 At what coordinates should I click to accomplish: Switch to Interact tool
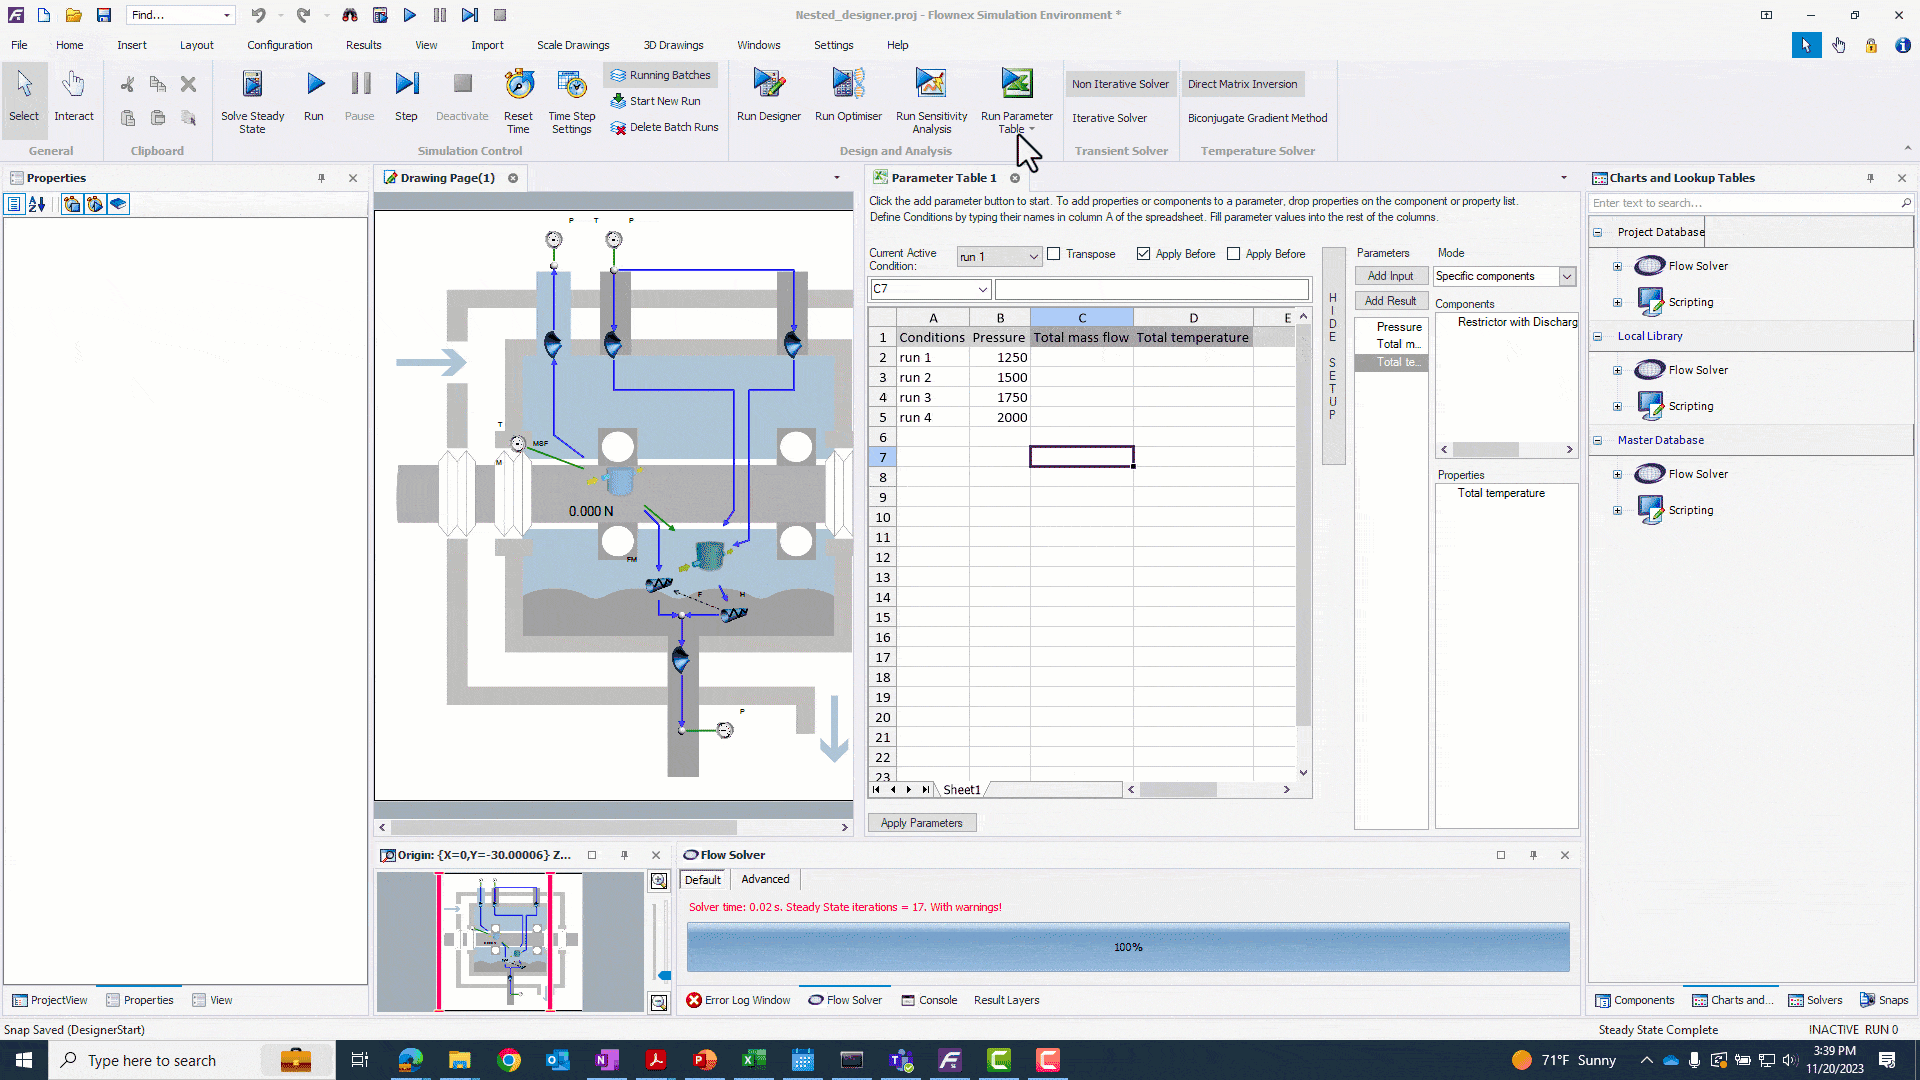74,96
